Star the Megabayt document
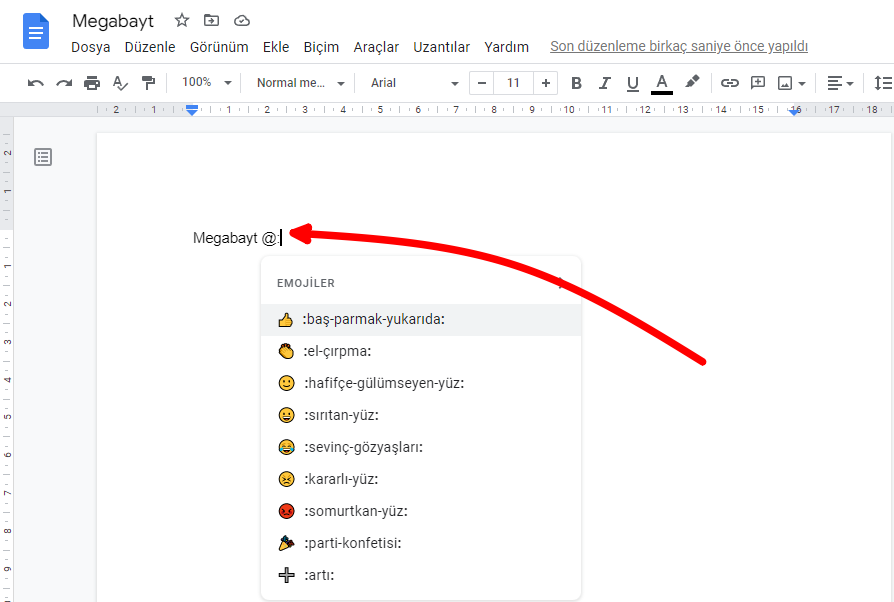The width and height of the screenshot is (894, 602). [x=181, y=20]
